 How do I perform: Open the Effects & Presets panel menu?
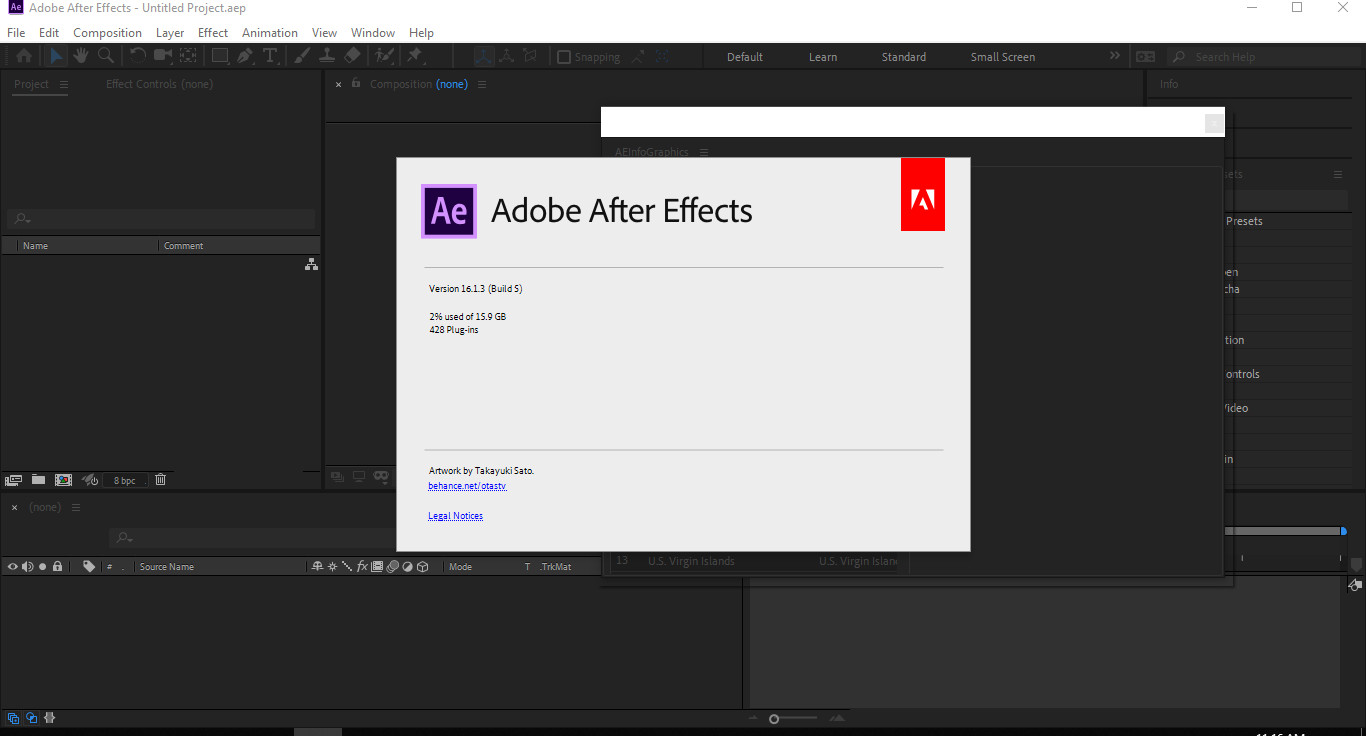(x=1338, y=174)
